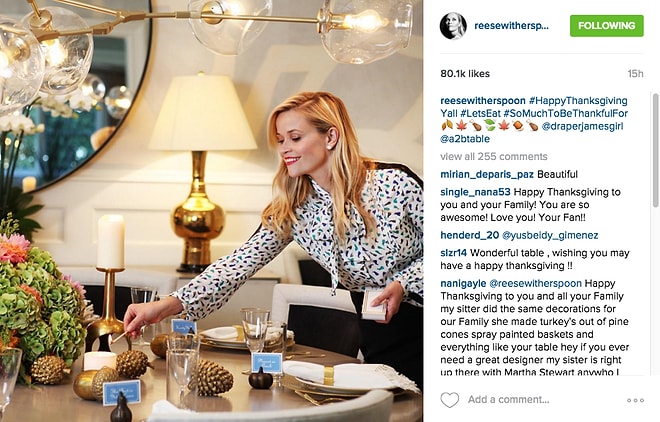660x422 pixels.
Task: Visit the @yusbeldy_gimenez mention
Action: click(x=550, y=235)
